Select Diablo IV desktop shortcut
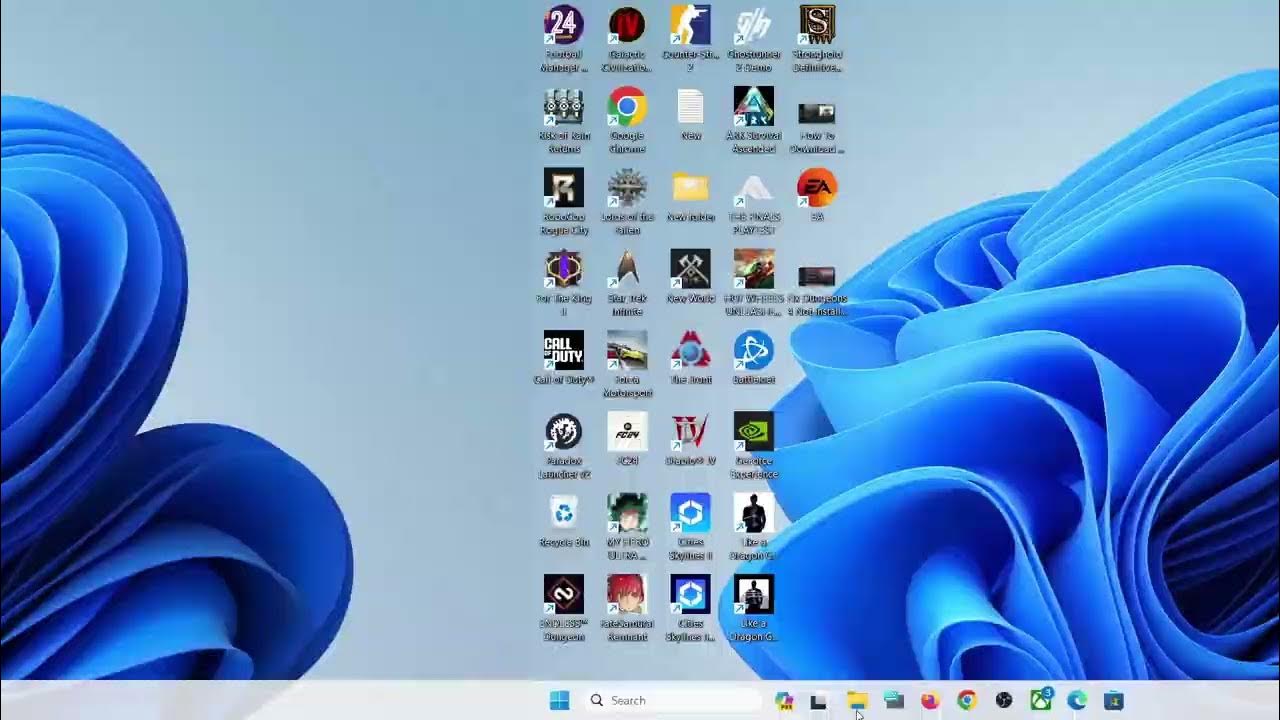1280x720 pixels. pos(690,440)
